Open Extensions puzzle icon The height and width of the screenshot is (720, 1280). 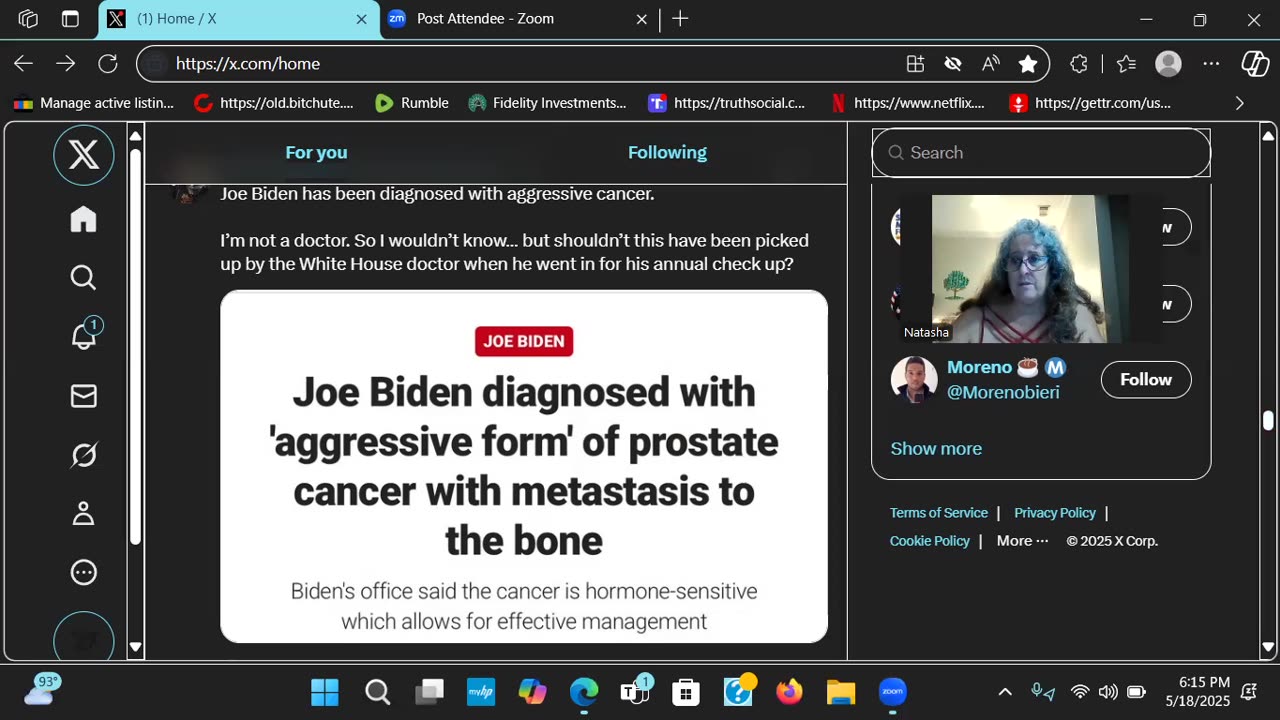(x=1079, y=64)
